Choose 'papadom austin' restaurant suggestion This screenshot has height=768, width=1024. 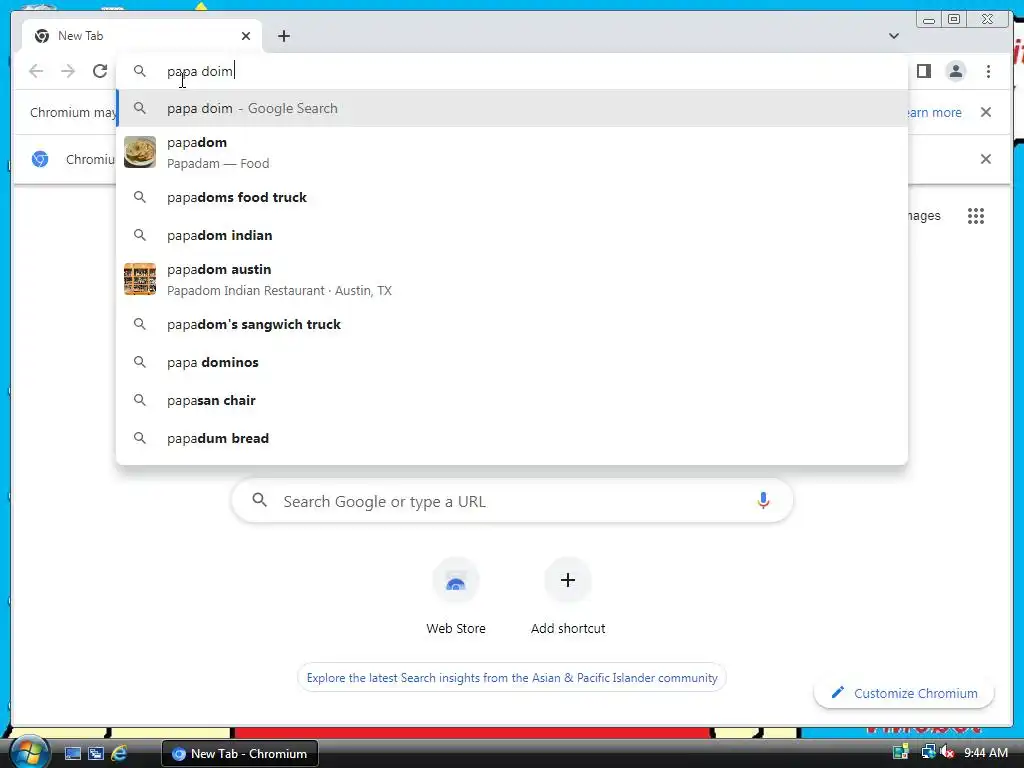[x=512, y=280]
